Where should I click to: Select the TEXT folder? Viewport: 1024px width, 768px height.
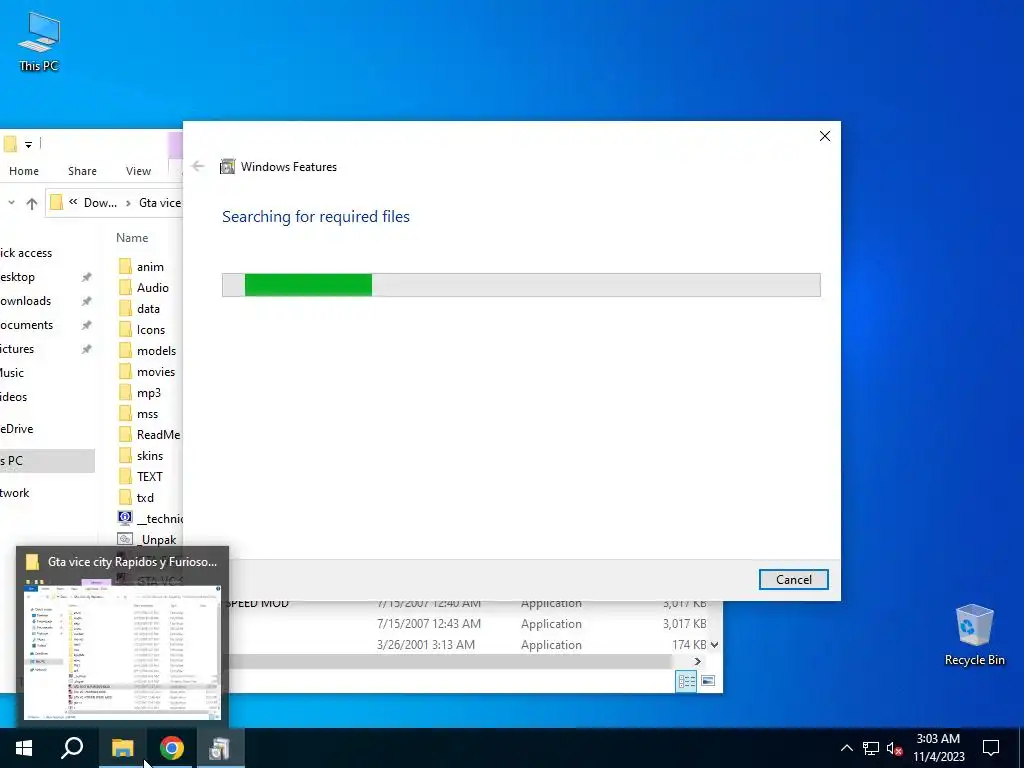pos(150,476)
